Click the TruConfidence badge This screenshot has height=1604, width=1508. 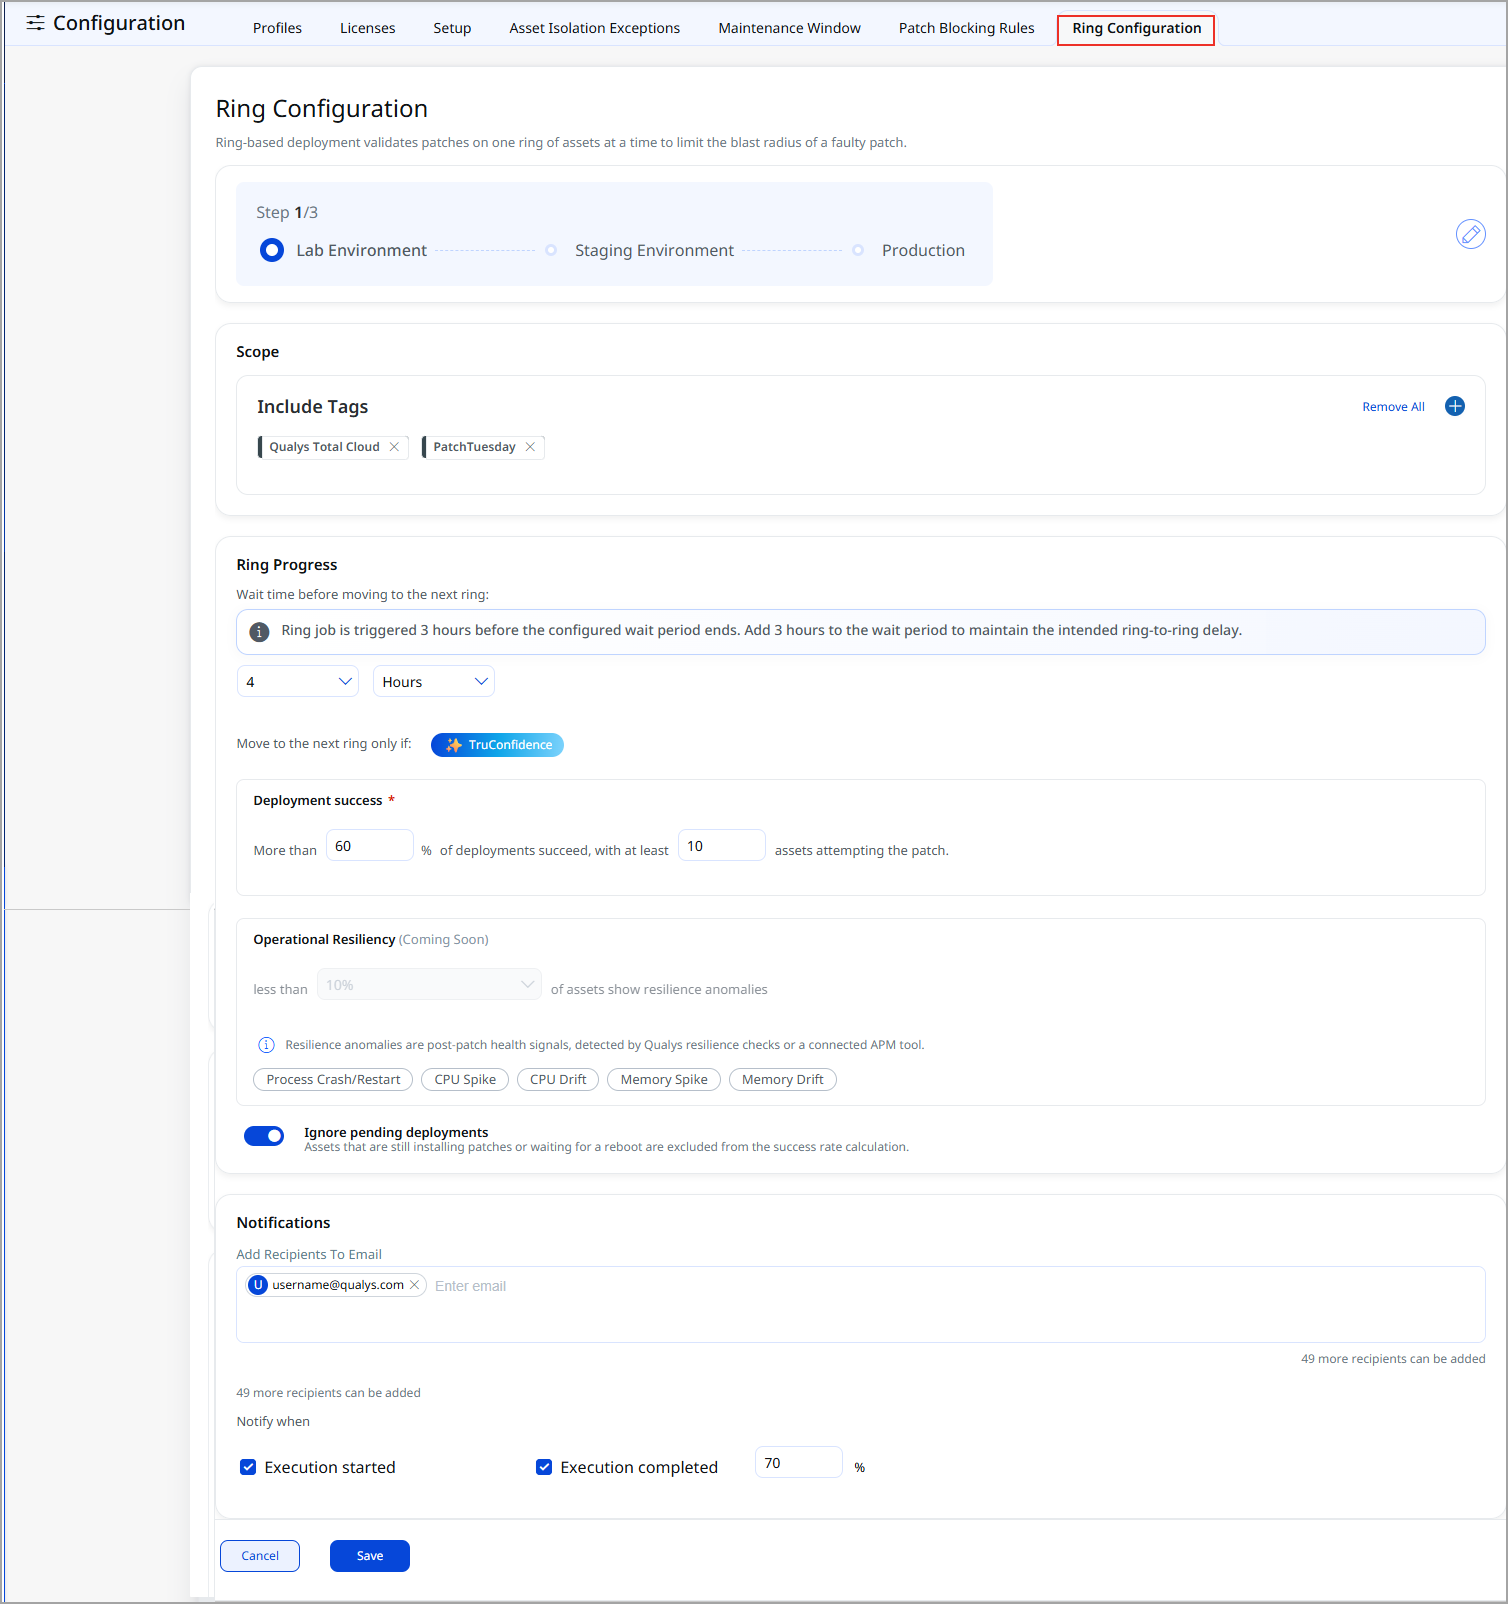pyautogui.click(x=497, y=745)
